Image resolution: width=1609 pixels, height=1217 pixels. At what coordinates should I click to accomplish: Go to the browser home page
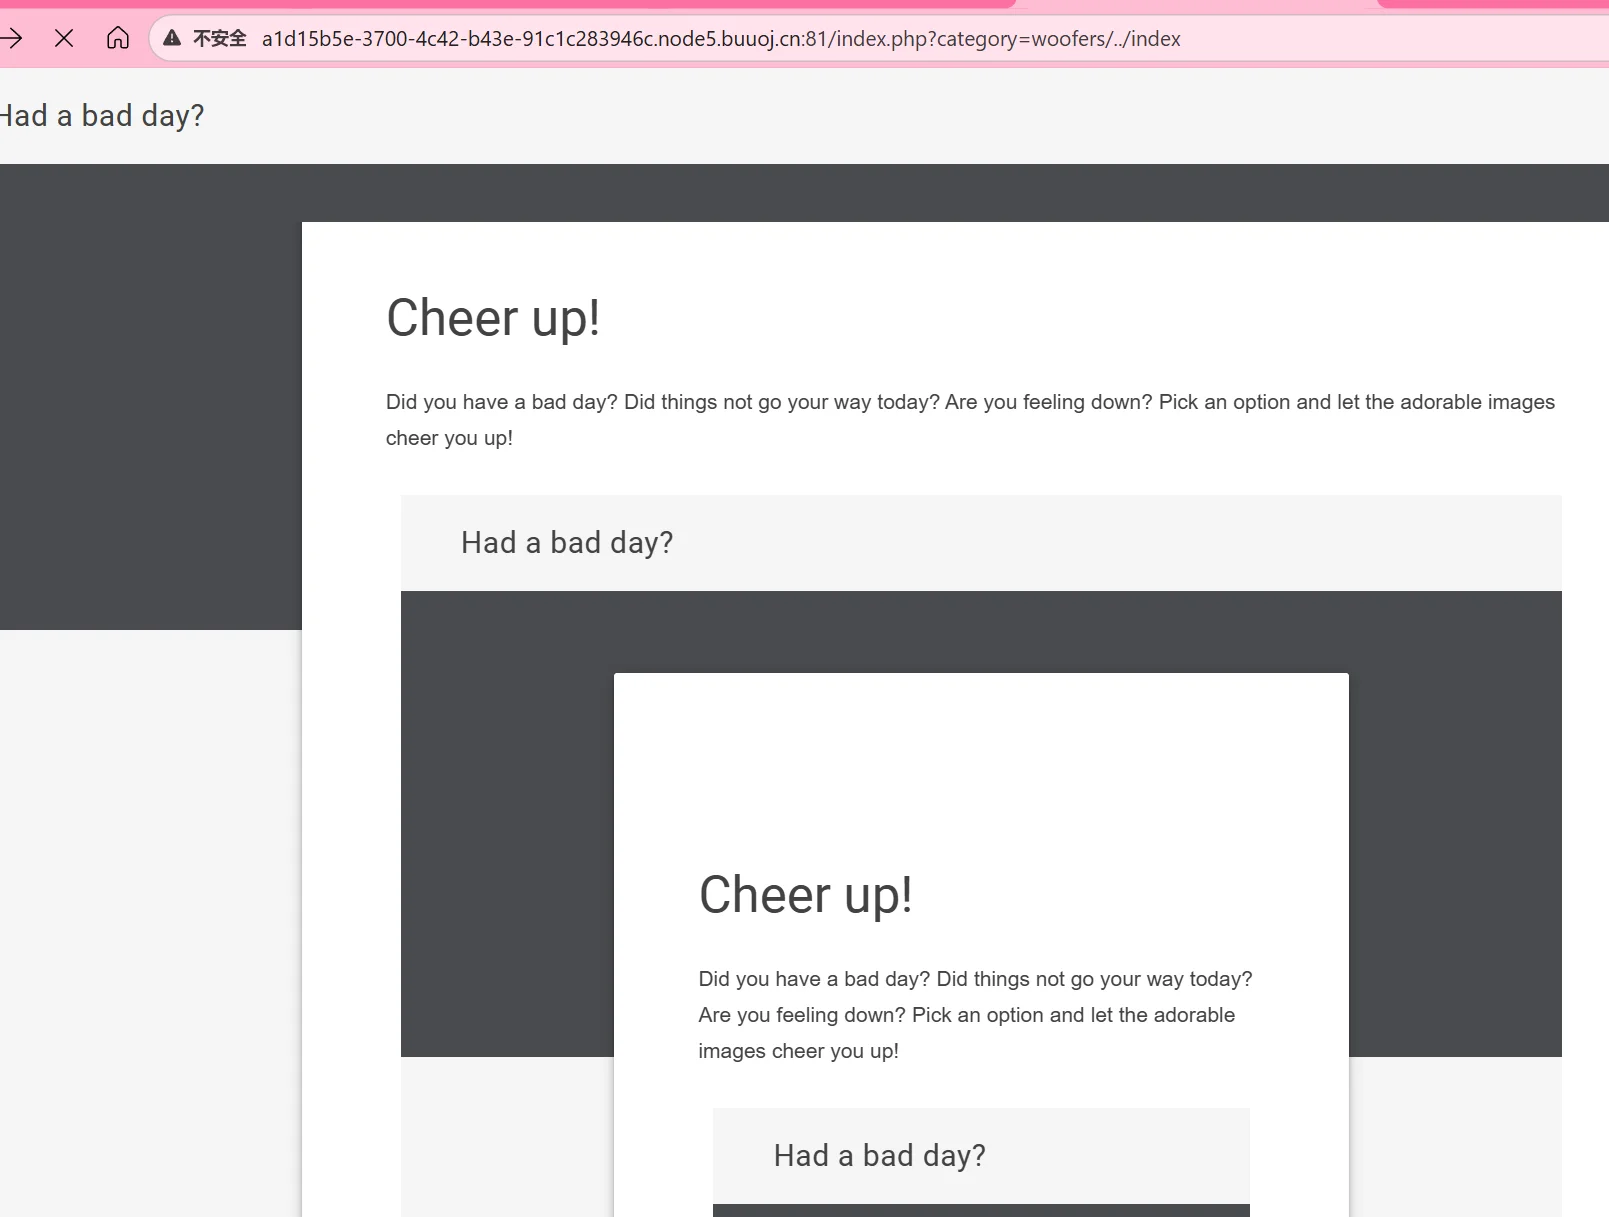tap(118, 39)
